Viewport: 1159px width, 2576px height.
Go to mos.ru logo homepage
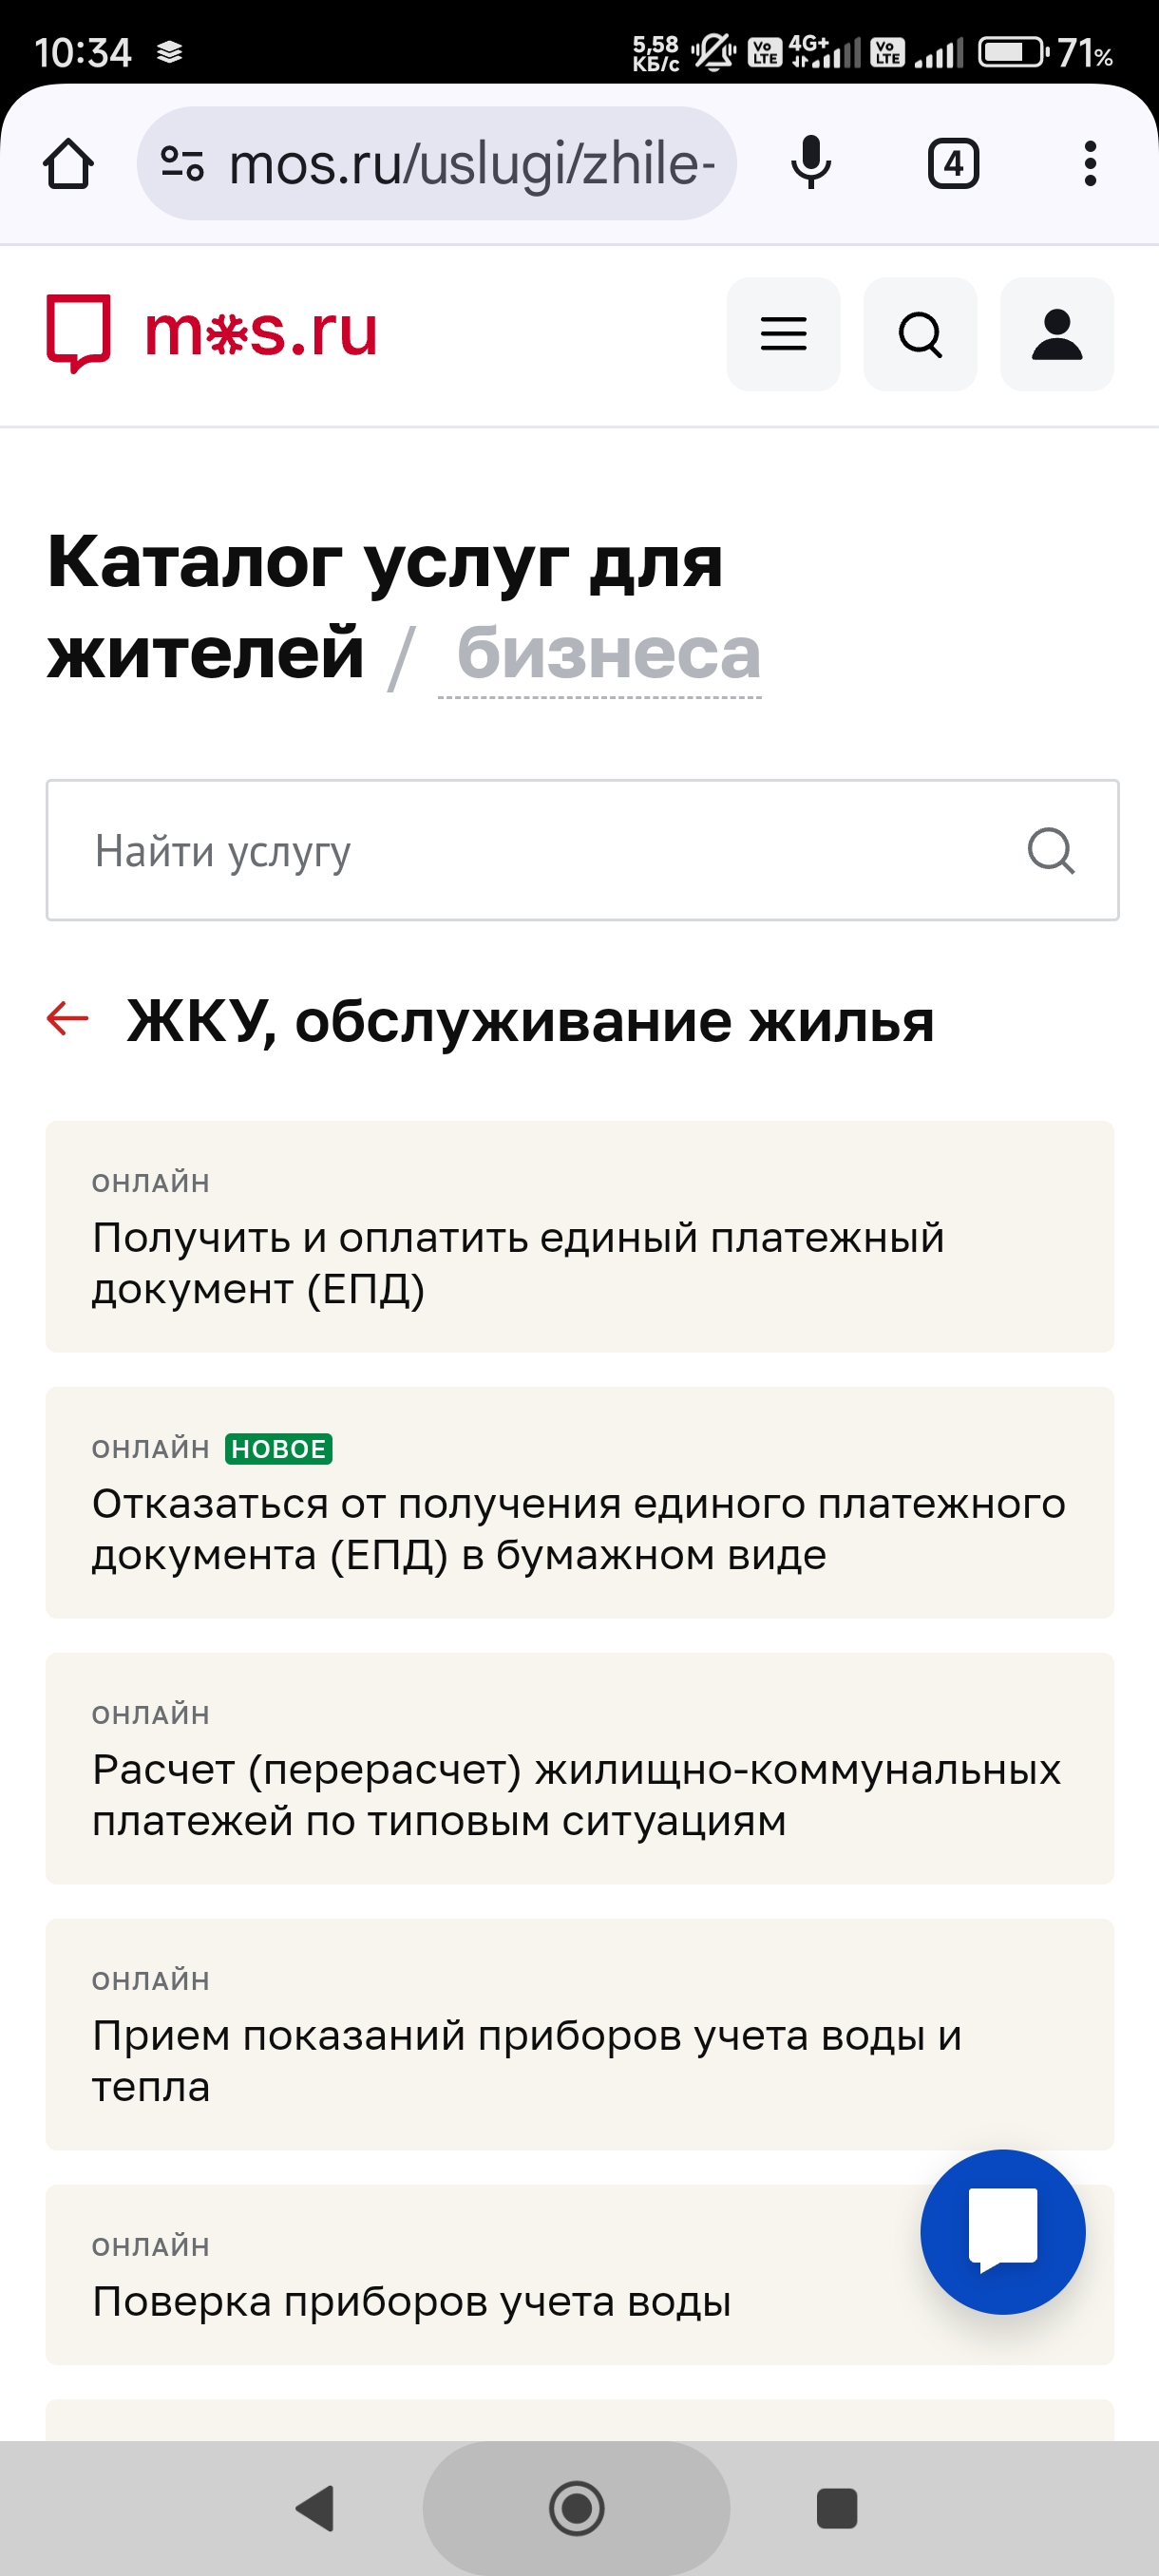click(212, 332)
